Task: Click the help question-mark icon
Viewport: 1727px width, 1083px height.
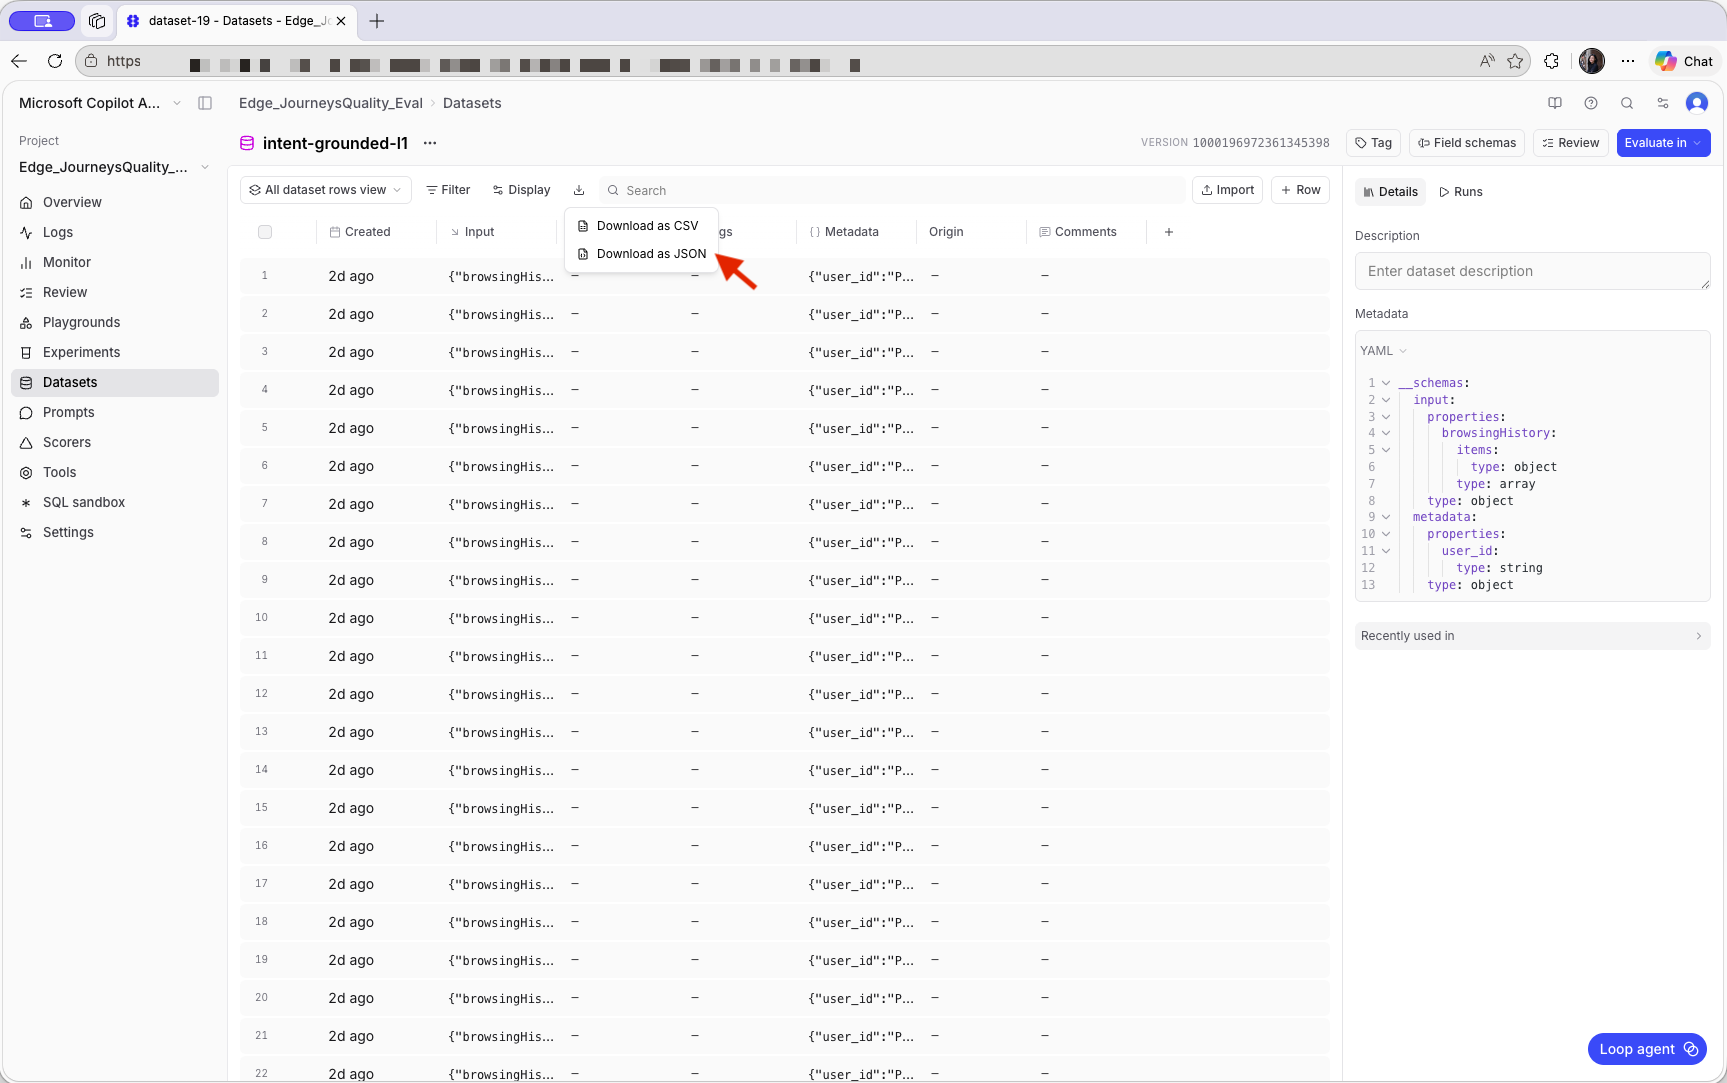Action: pyautogui.click(x=1591, y=103)
